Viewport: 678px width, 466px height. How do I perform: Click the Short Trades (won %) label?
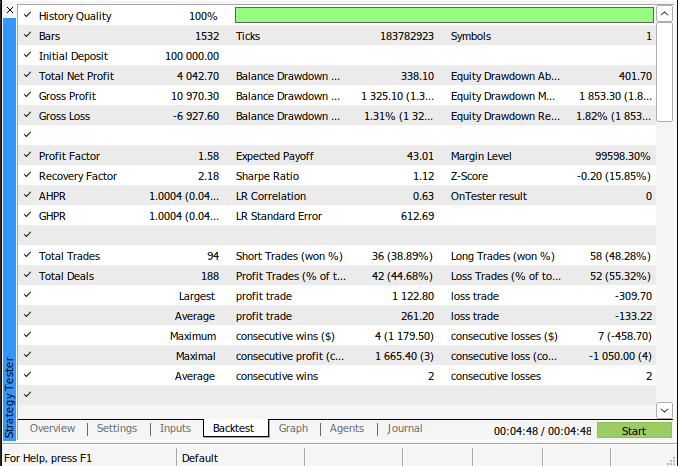click(289, 256)
